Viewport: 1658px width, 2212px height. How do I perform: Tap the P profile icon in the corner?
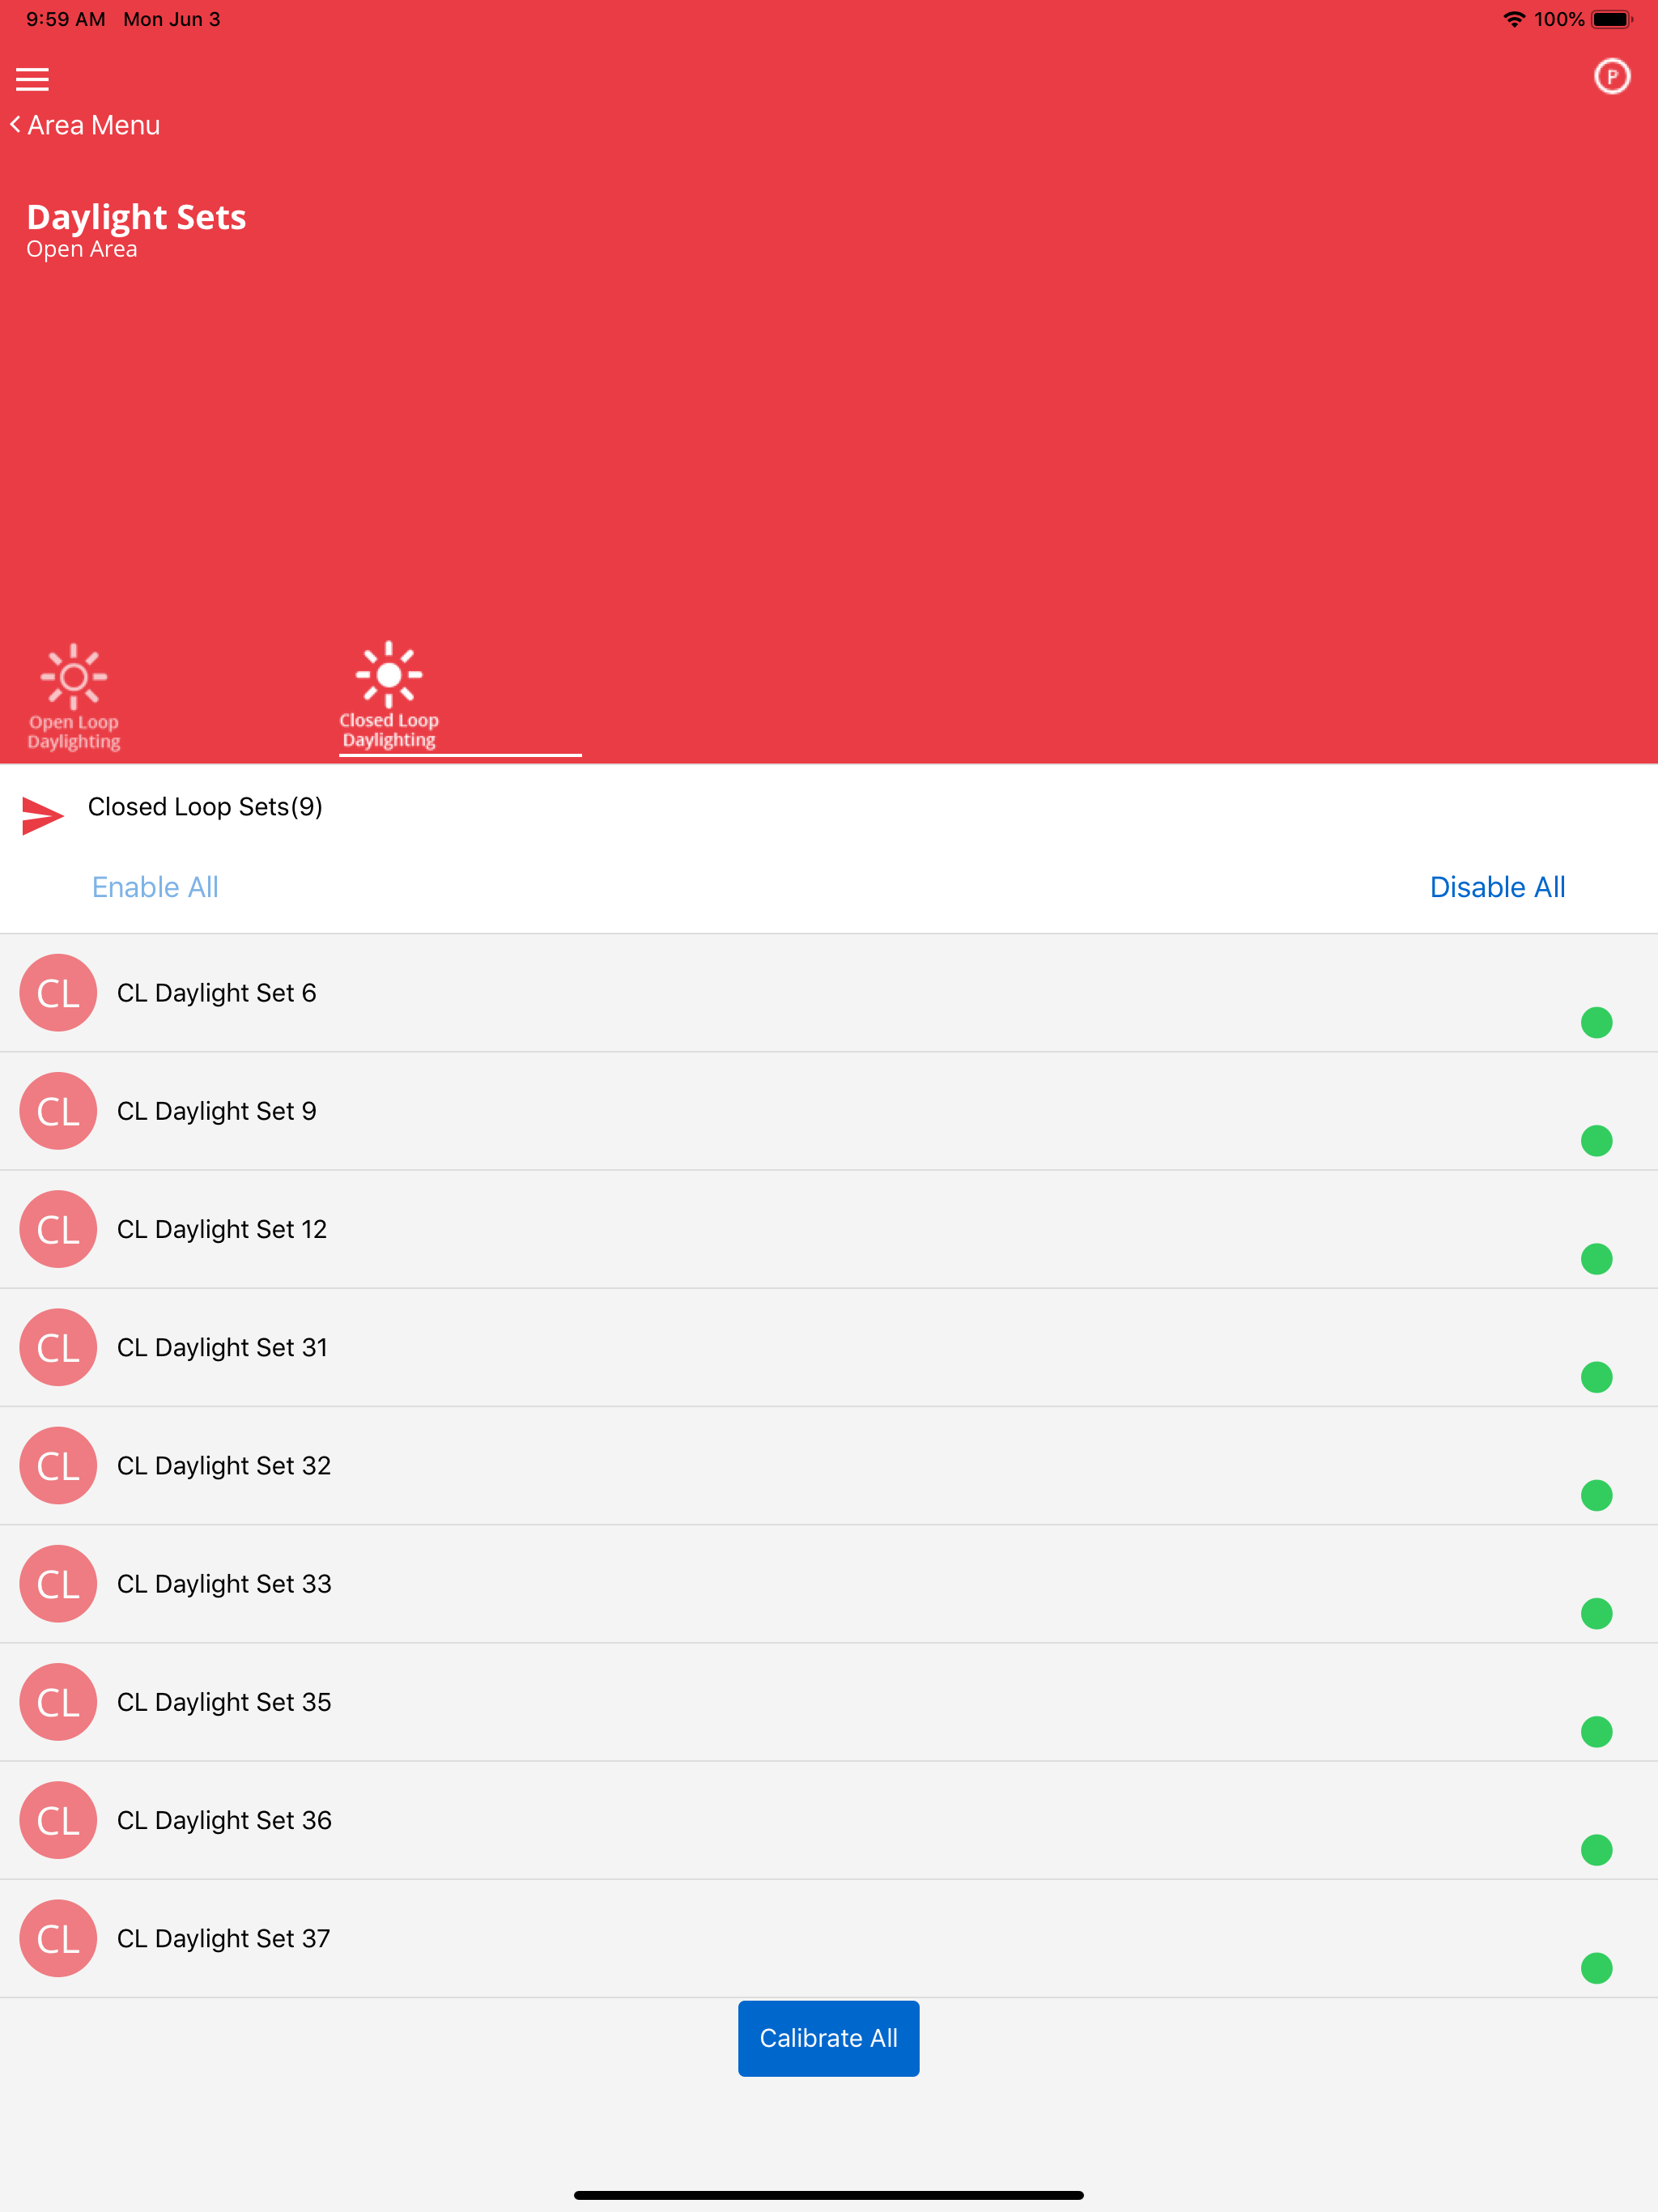1612,75
